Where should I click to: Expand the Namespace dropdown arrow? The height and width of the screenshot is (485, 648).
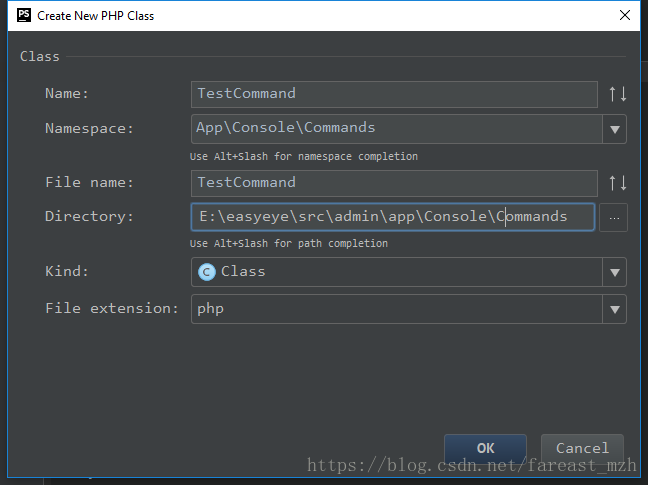coord(615,129)
